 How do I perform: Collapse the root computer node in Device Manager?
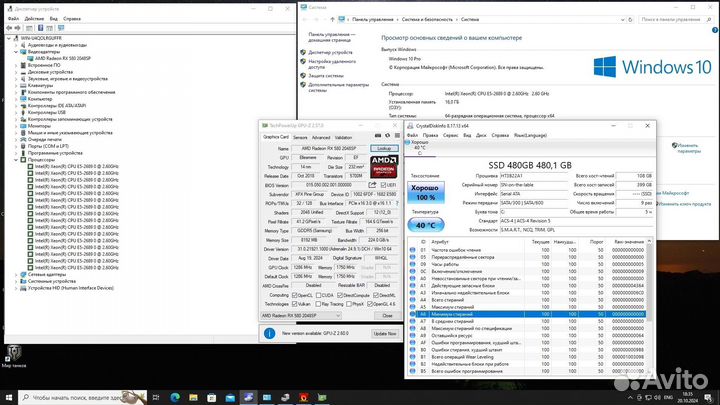click(x=9, y=39)
